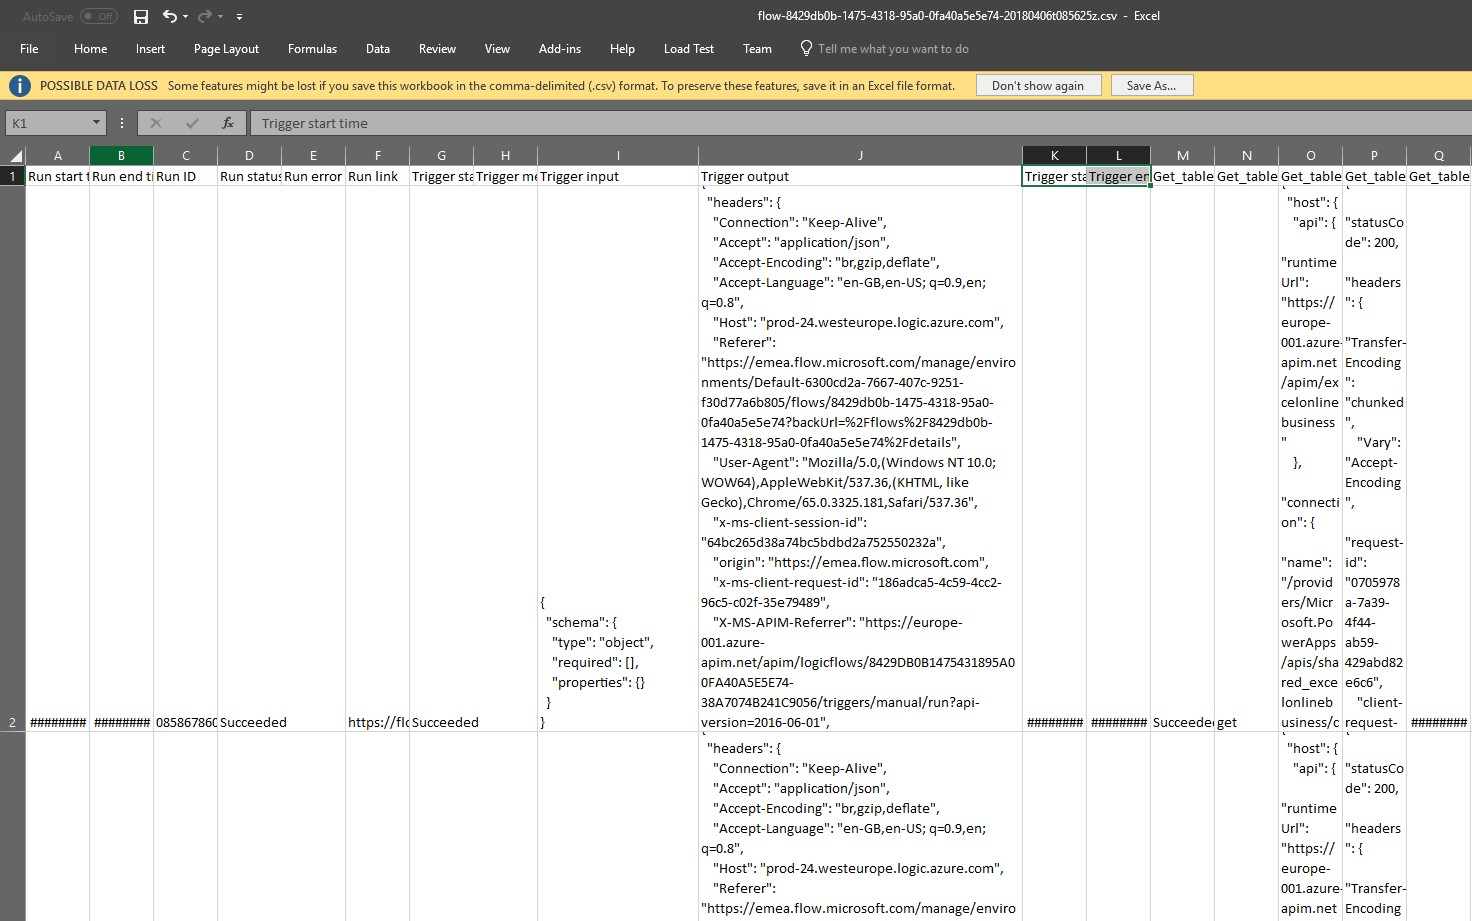Click the Don't show again button
Image resolution: width=1472 pixels, height=921 pixels.
1038,86
